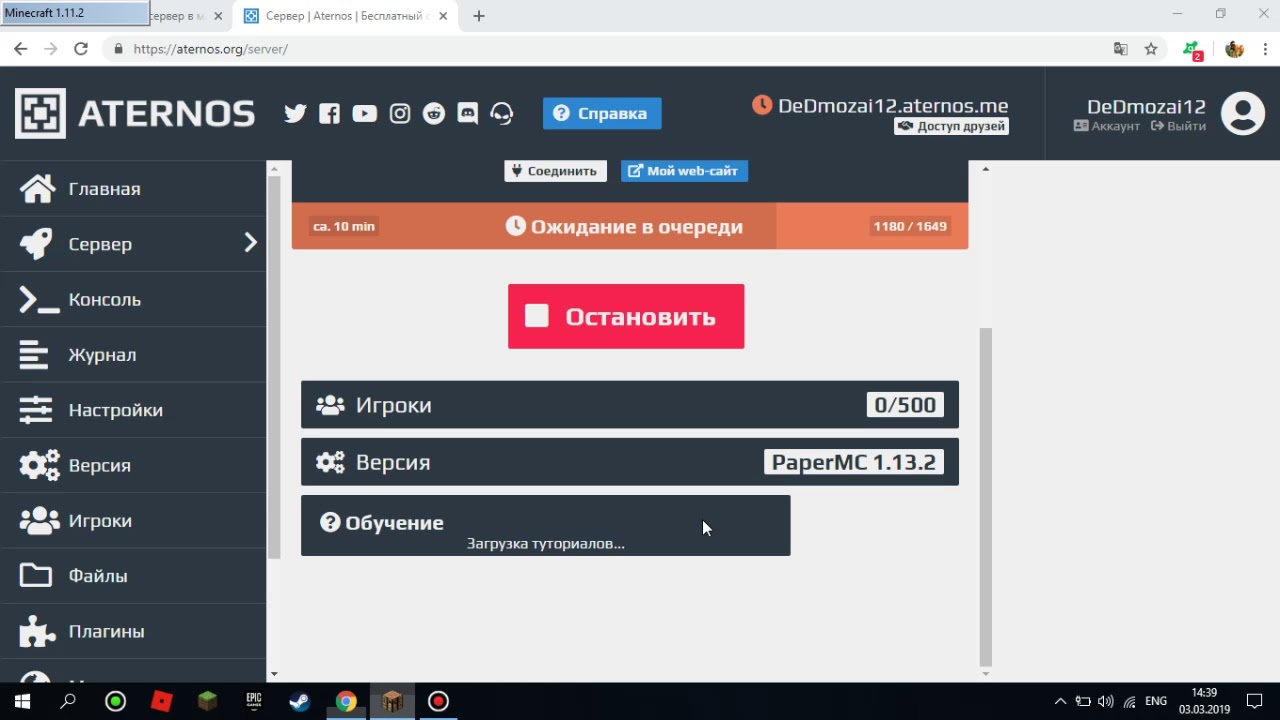
Task: Open Версия in sidebar
Action: point(133,466)
